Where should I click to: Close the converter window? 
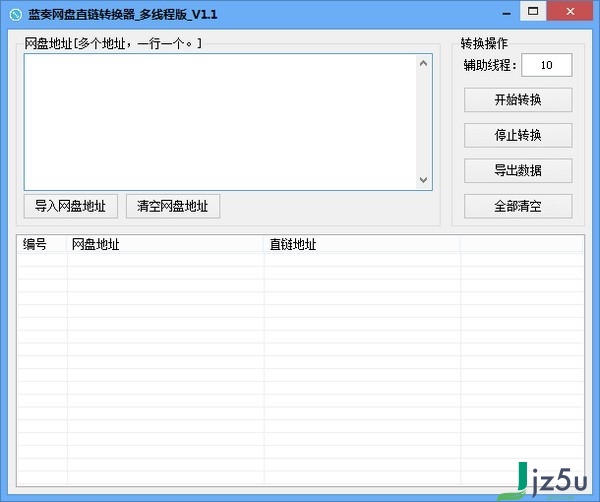coord(570,11)
